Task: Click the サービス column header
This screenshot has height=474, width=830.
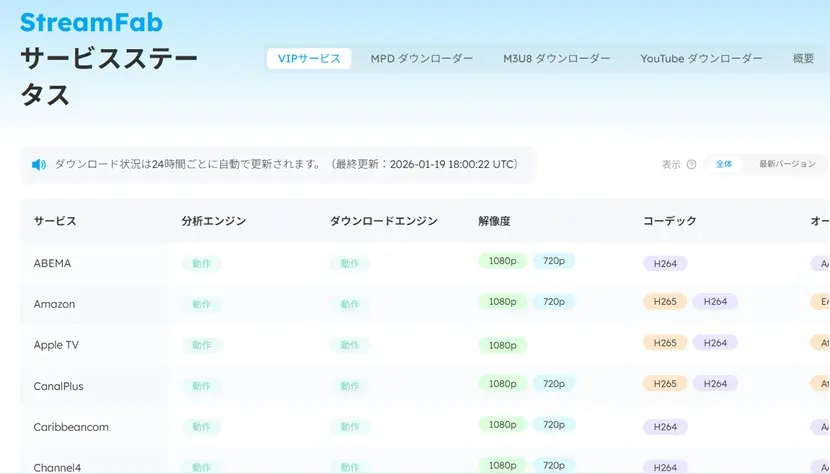Action: click(x=55, y=221)
